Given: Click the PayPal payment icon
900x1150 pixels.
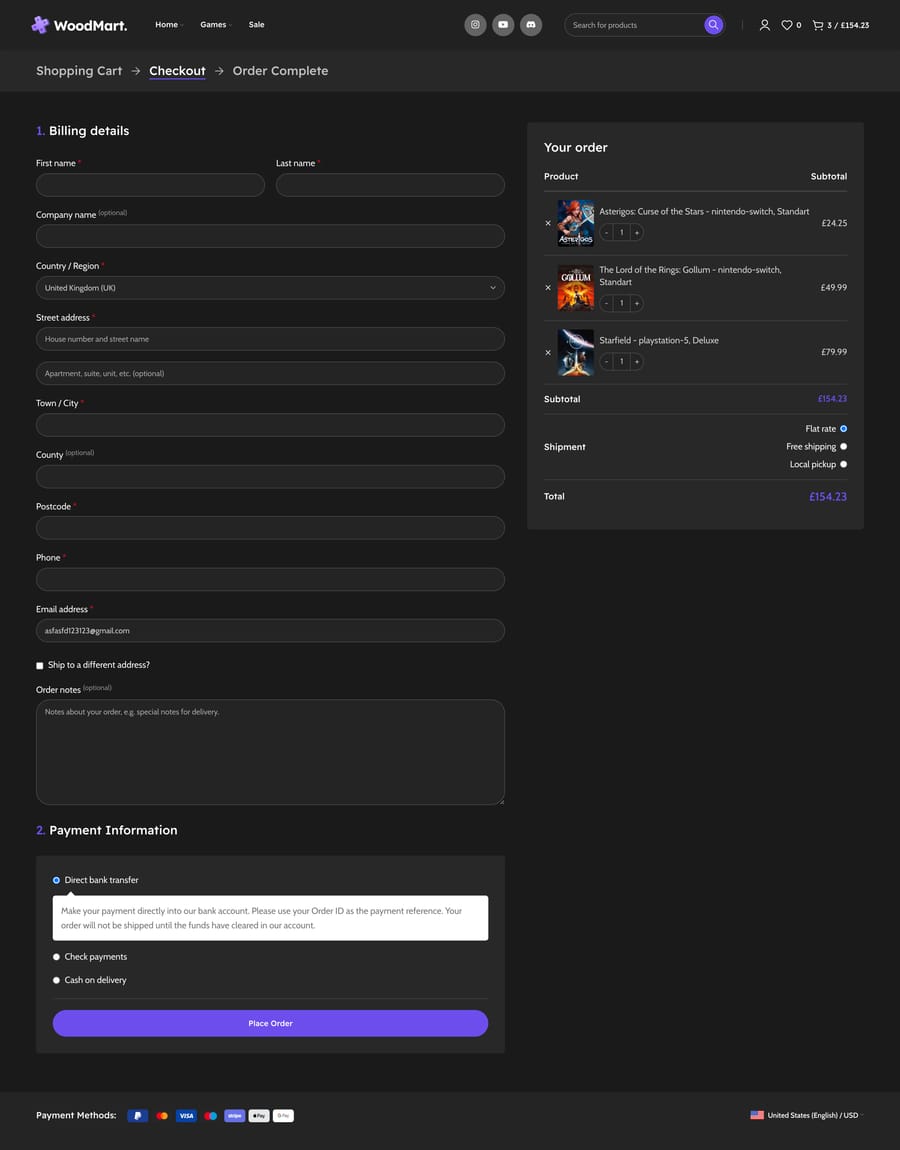Looking at the screenshot, I should pyautogui.click(x=137, y=1116).
